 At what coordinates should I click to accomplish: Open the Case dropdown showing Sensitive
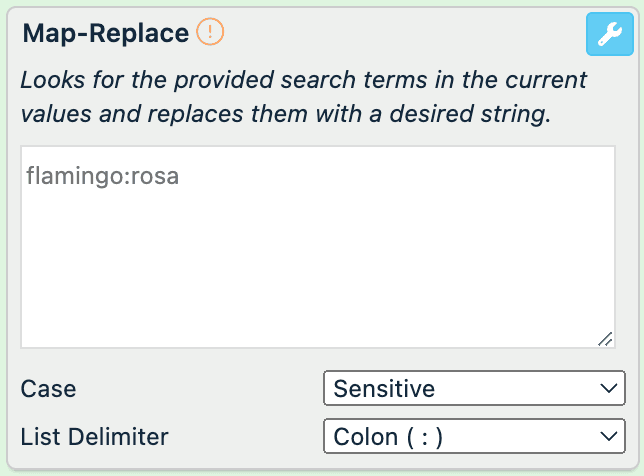point(474,388)
